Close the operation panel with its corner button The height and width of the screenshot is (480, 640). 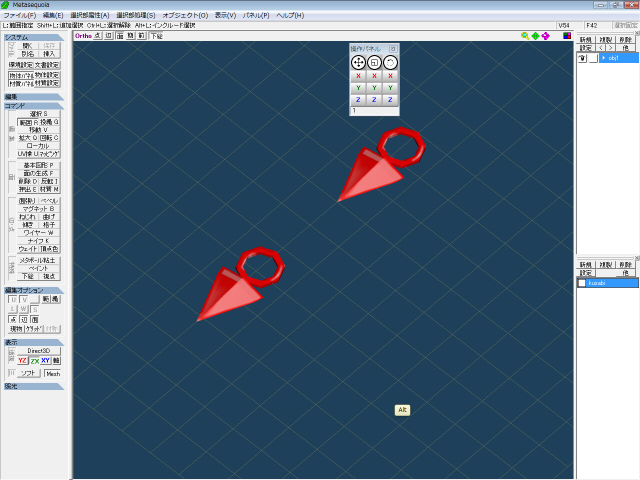click(393, 48)
